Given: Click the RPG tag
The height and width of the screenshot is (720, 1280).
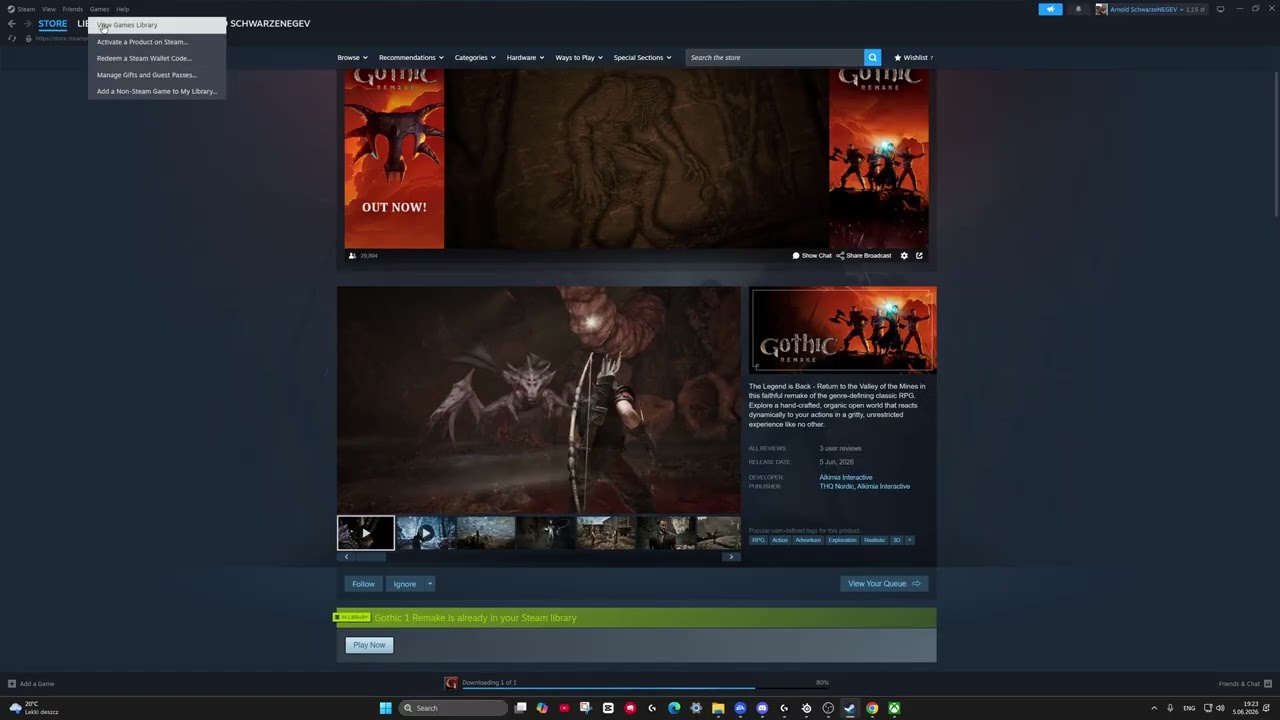Looking at the screenshot, I should pos(758,540).
